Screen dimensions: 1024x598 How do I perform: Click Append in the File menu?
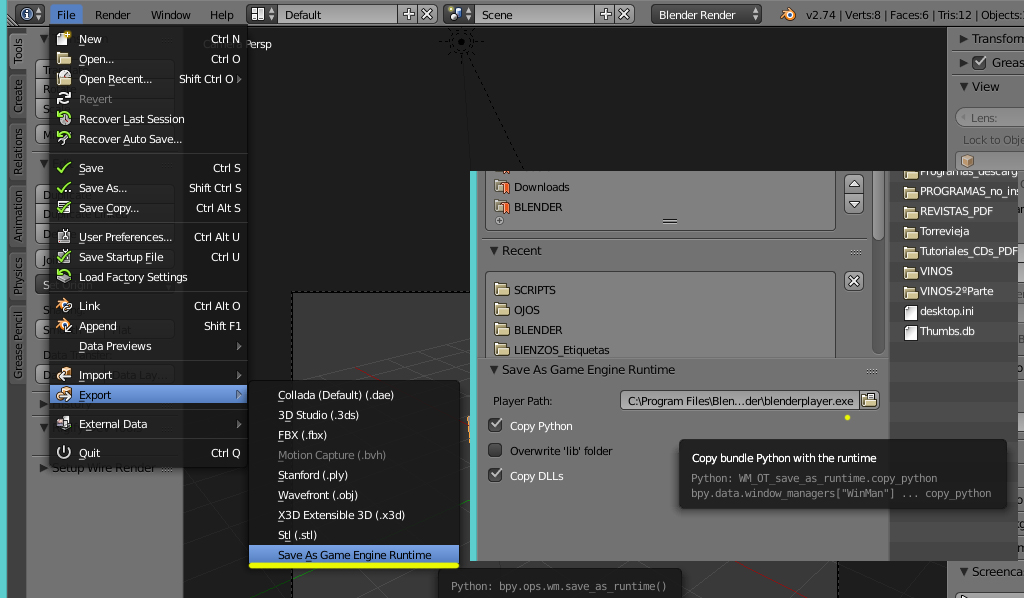click(x=148, y=326)
